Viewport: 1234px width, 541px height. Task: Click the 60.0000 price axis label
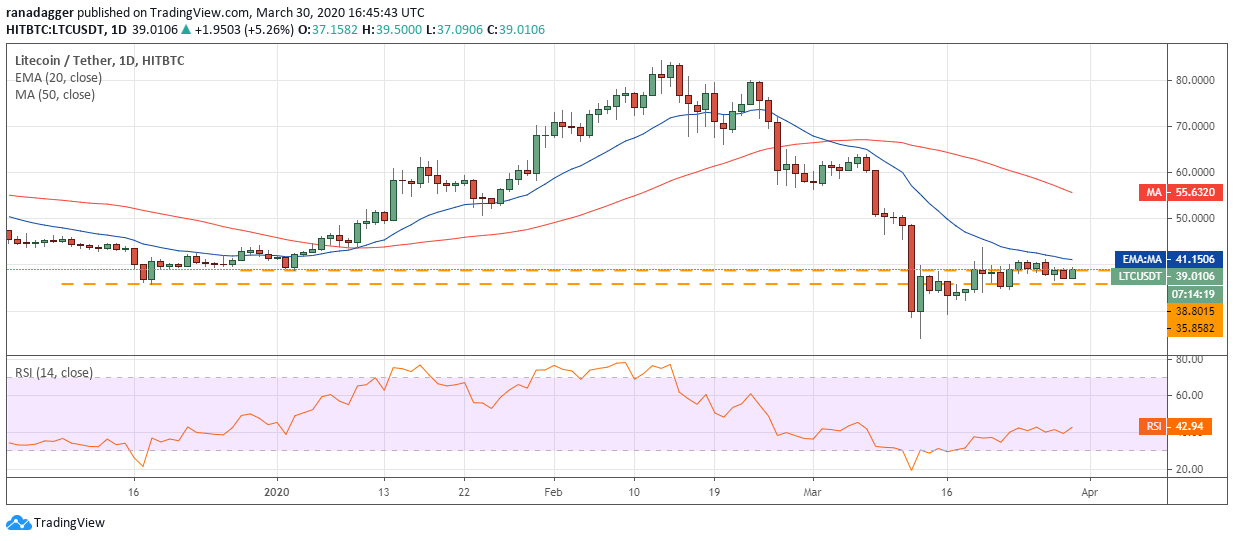[1194, 173]
